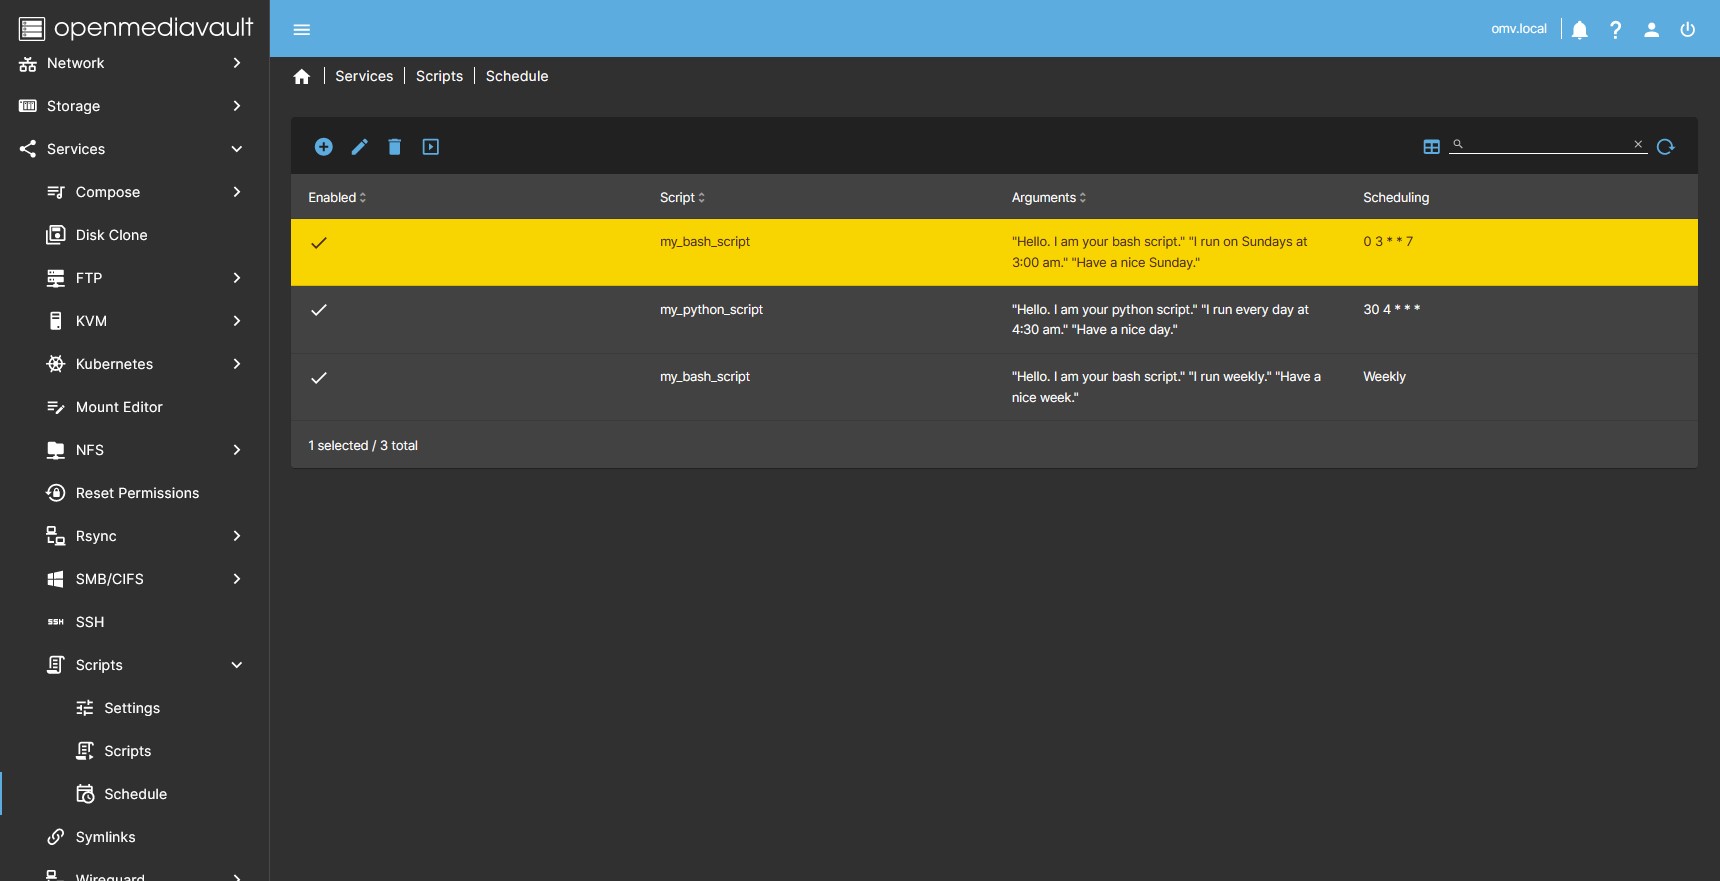Image resolution: width=1720 pixels, height=881 pixels.
Task: Click the power icon in header
Action: click(x=1687, y=30)
